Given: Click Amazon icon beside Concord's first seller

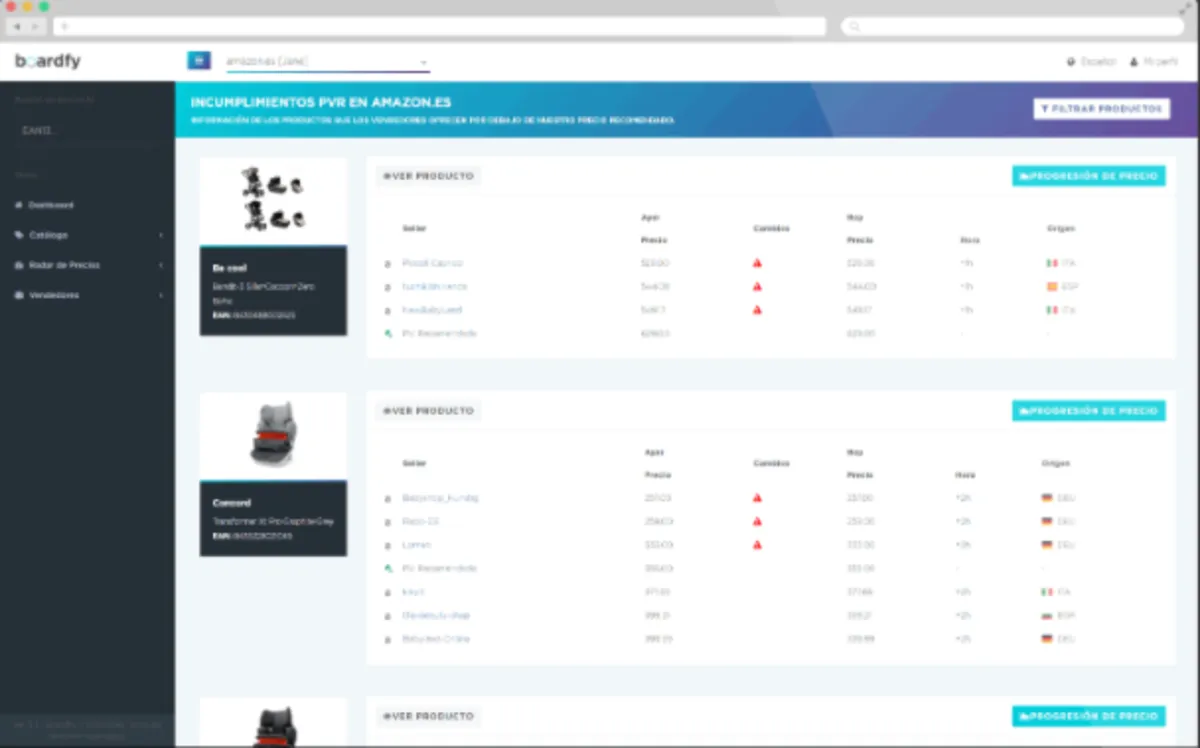Looking at the screenshot, I should click(x=388, y=499).
